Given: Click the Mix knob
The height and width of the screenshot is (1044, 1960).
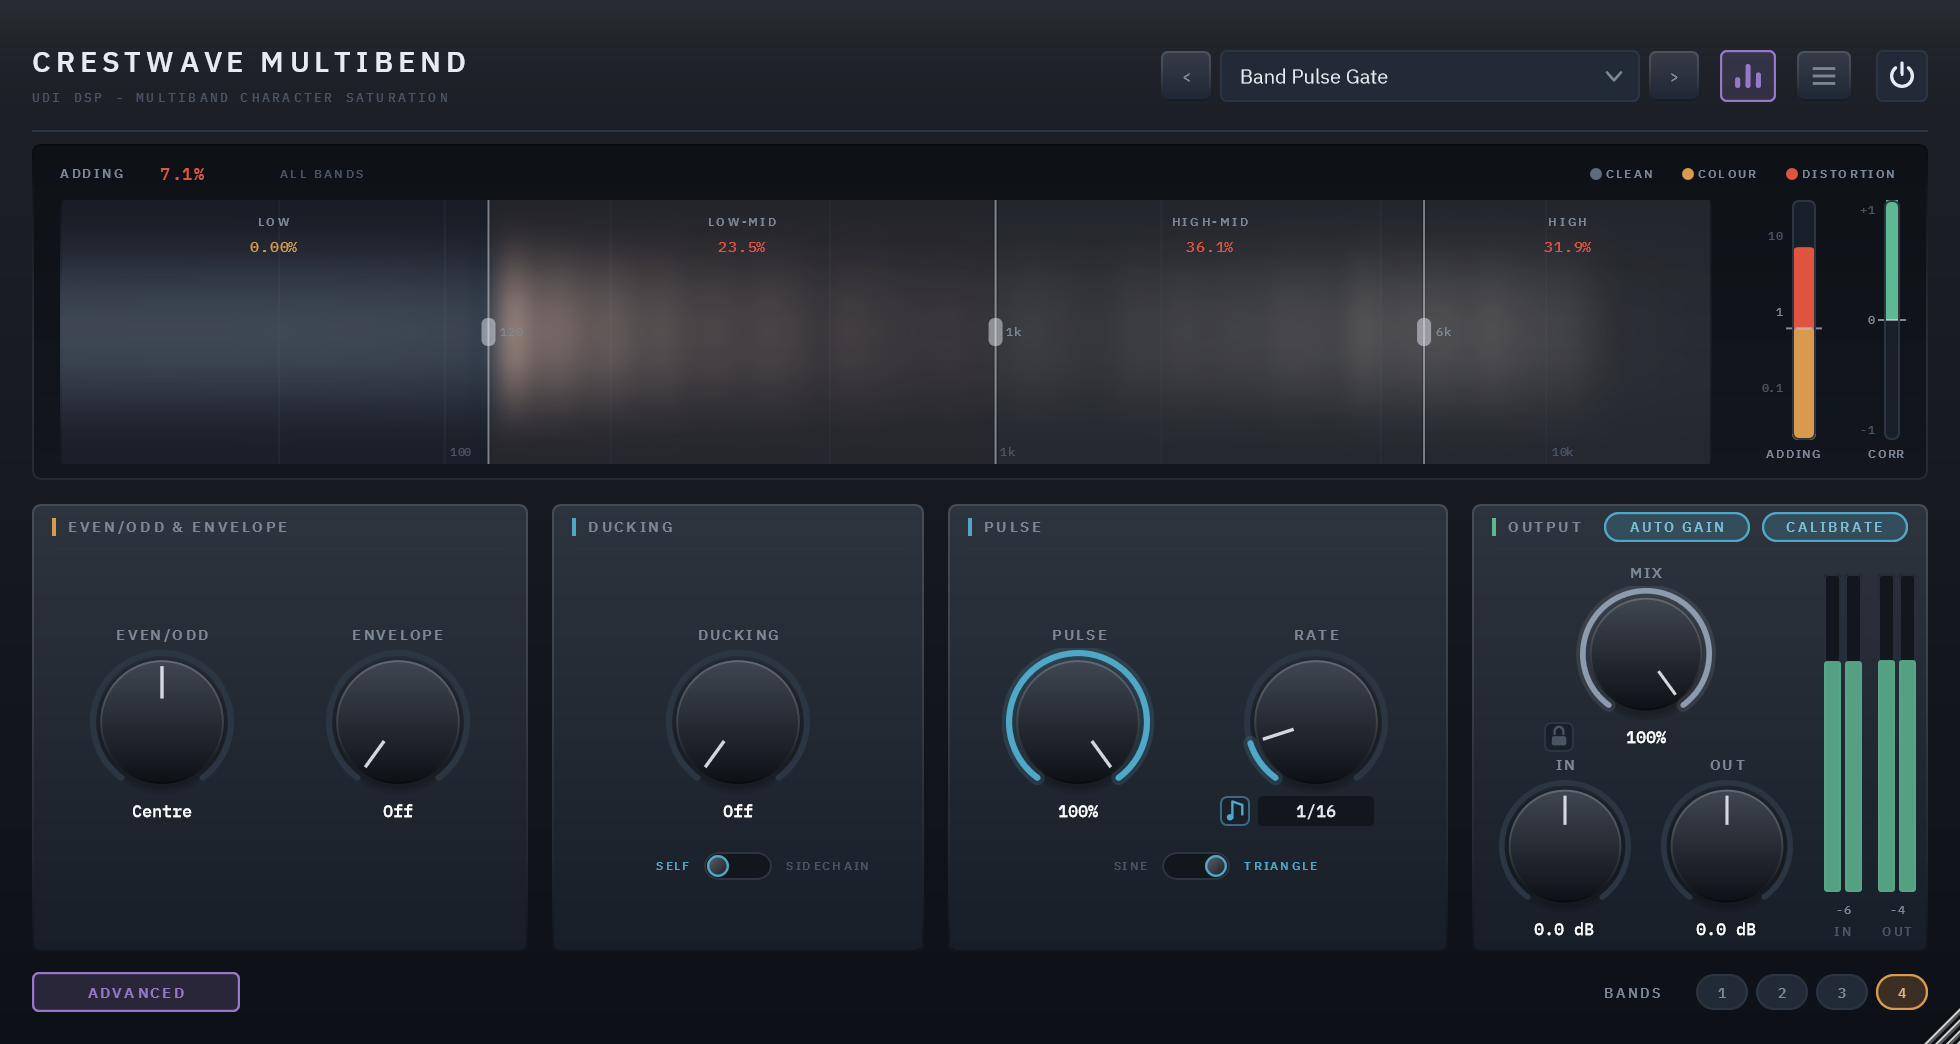Looking at the screenshot, I should point(1646,655).
